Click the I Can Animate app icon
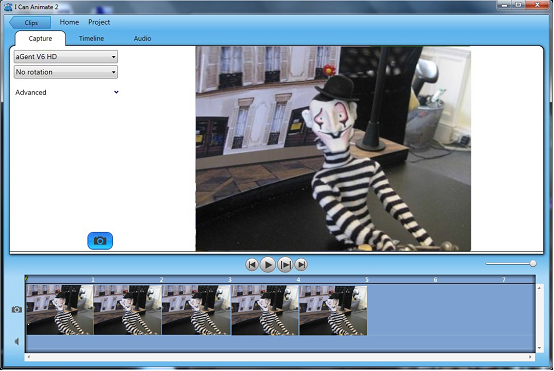 (8, 6)
